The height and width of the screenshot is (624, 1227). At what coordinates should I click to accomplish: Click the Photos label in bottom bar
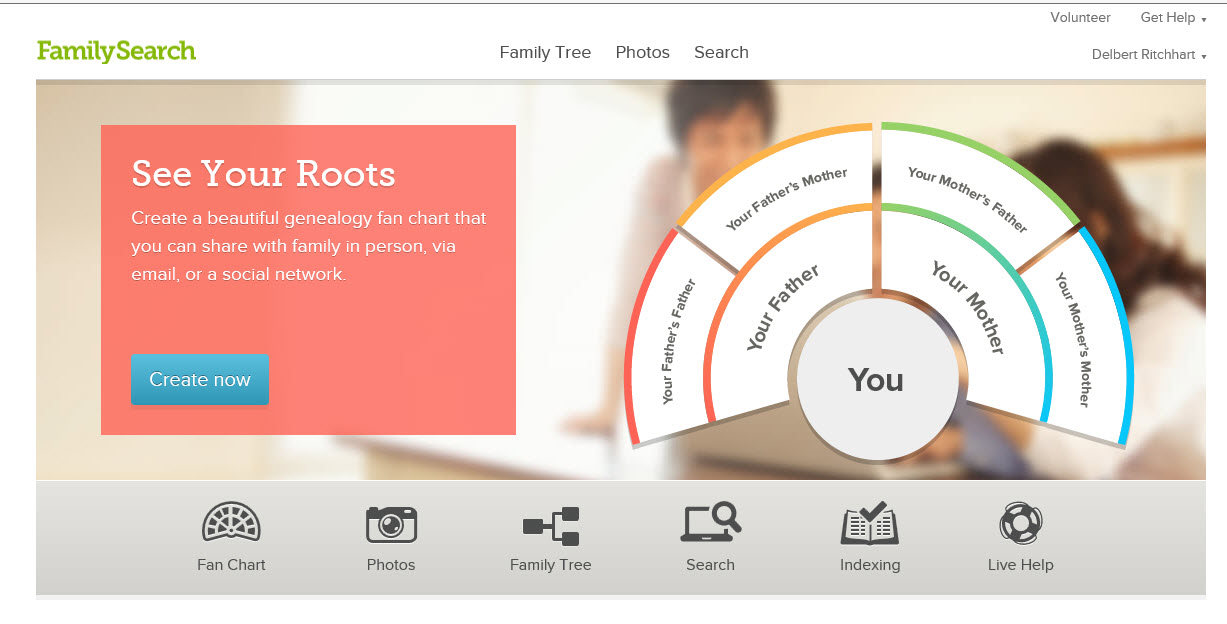pyautogui.click(x=391, y=565)
